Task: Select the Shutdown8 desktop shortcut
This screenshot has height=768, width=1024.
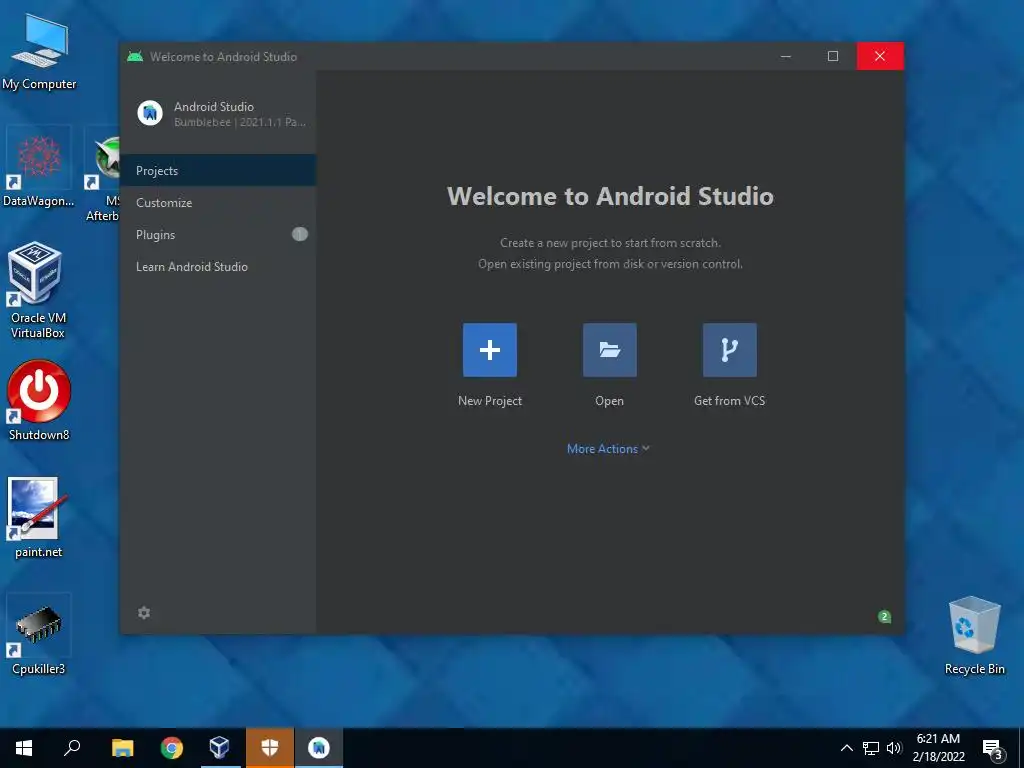Action: click(39, 401)
